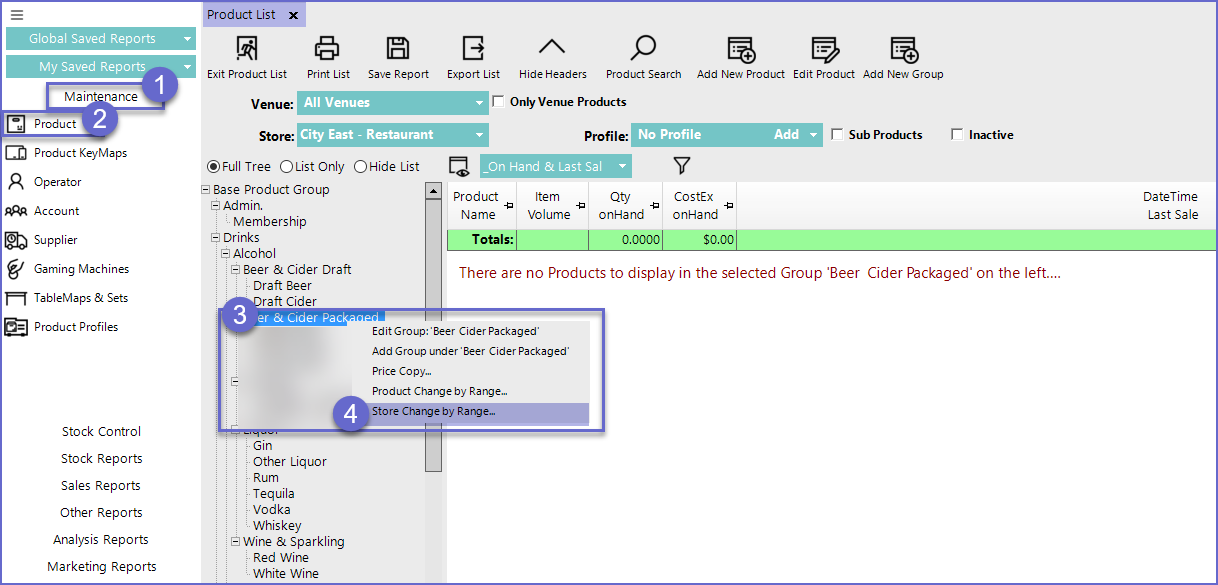Screen dimensions: 1218x585
Task: Click the Exit Product List icon
Action: pos(246,48)
